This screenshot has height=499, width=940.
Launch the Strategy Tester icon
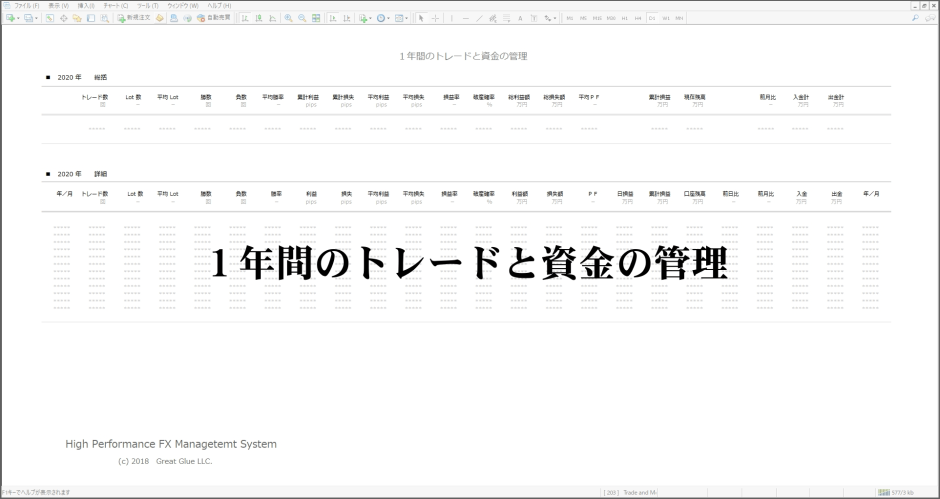tap(104, 18)
